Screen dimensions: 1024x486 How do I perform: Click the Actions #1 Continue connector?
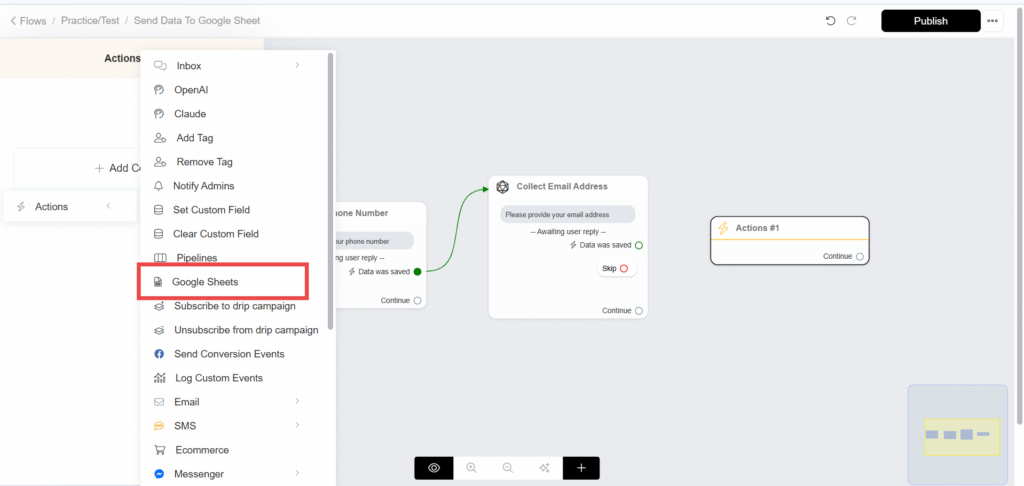[x=859, y=256]
